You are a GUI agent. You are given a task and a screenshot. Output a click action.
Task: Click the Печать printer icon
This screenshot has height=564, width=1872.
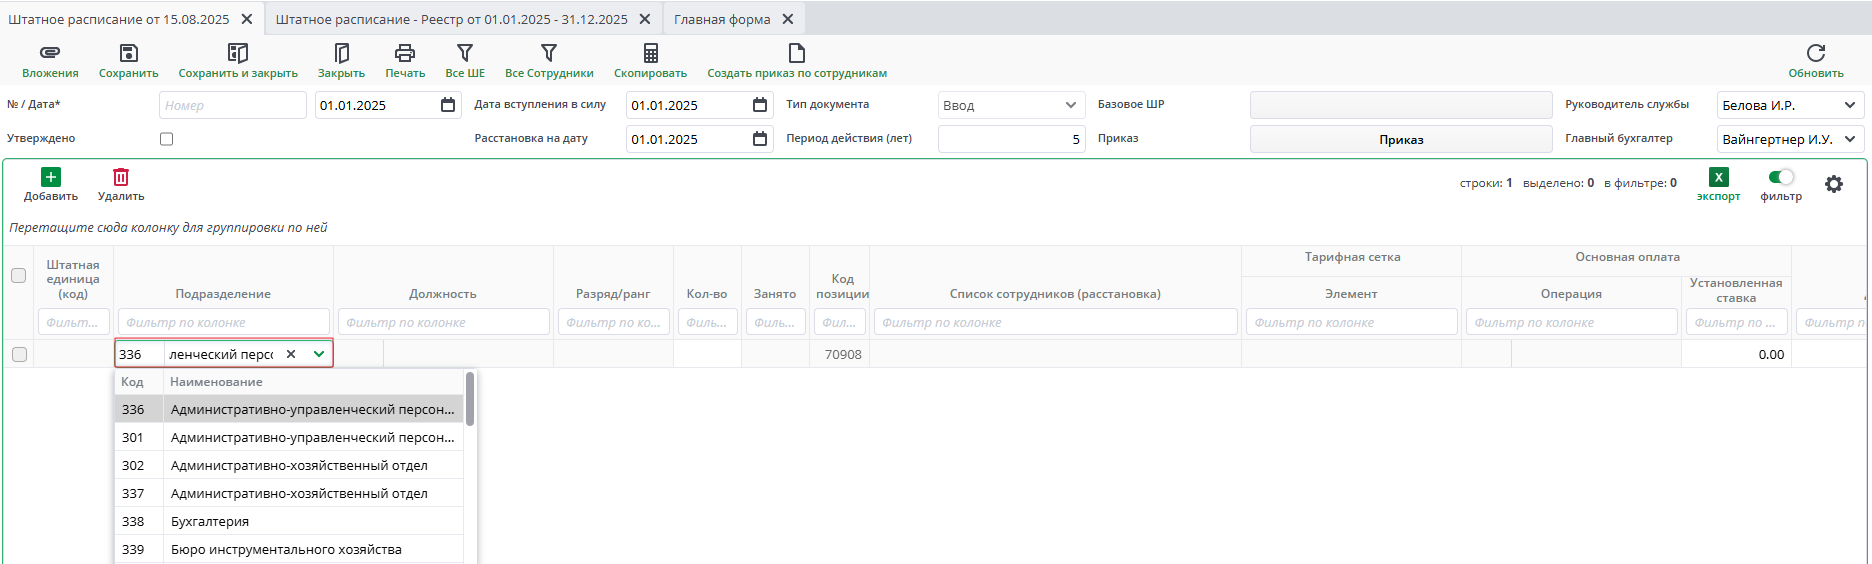(x=405, y=53)
